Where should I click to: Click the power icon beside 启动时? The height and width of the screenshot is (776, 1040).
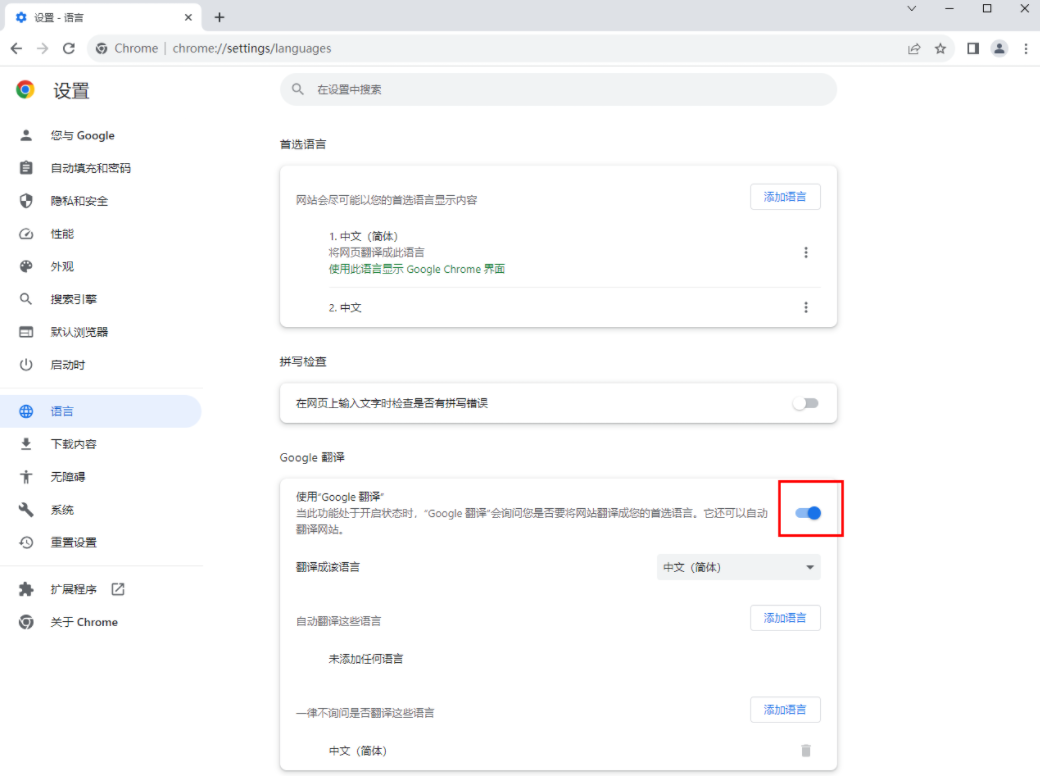[x=26, y=365]
